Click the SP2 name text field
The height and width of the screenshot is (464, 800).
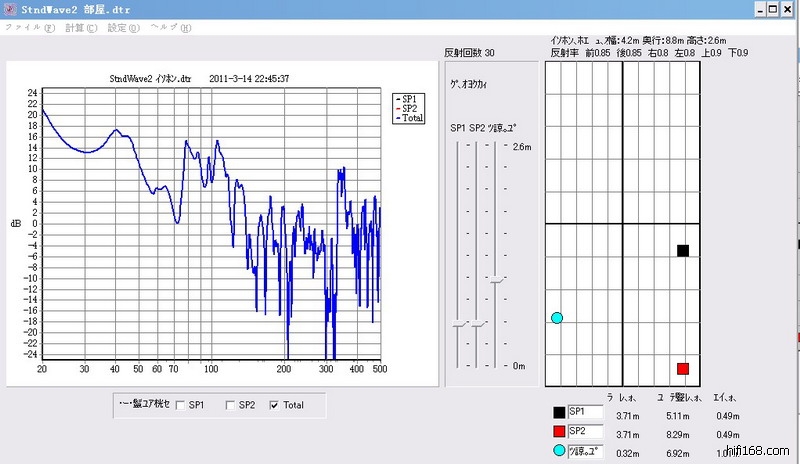click(x=586, y=431)
